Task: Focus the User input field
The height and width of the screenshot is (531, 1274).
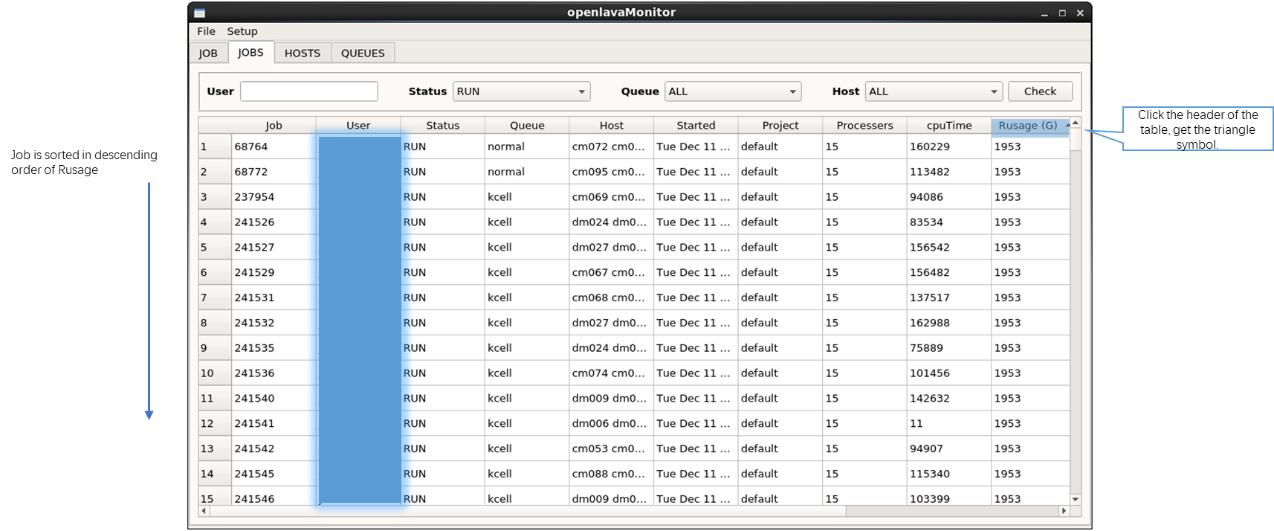Action: [309, 91]
